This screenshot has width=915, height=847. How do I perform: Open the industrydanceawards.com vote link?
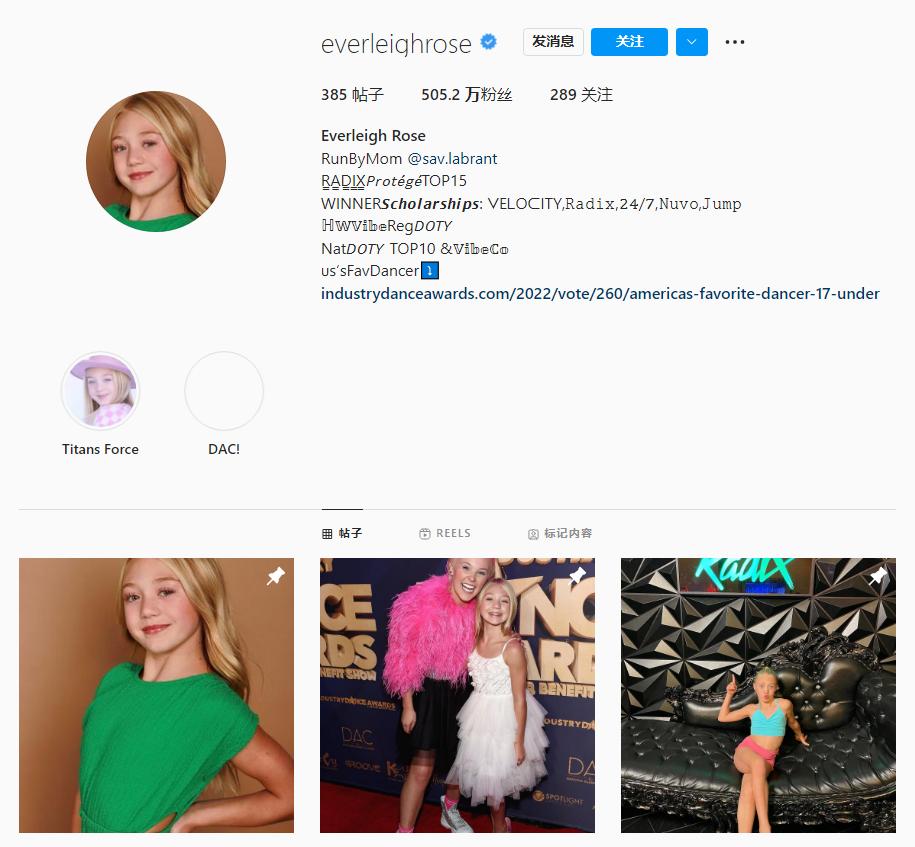(x=600, y=293)
